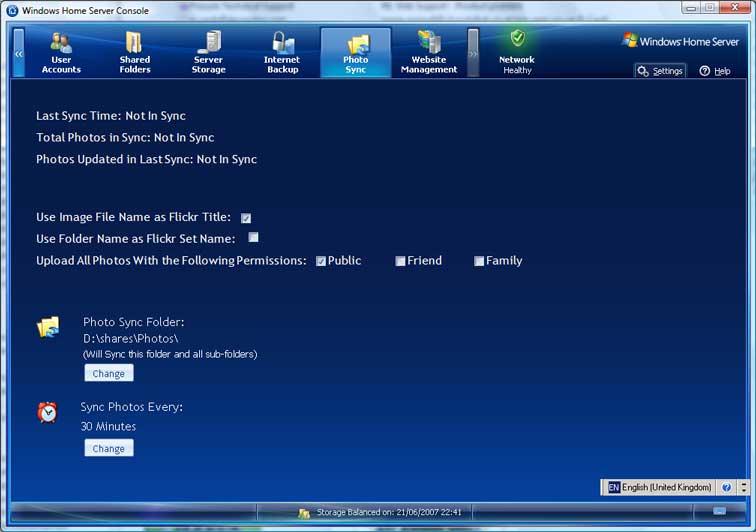Click Photos Updated in Last Sync line

(x=147, y=159)
